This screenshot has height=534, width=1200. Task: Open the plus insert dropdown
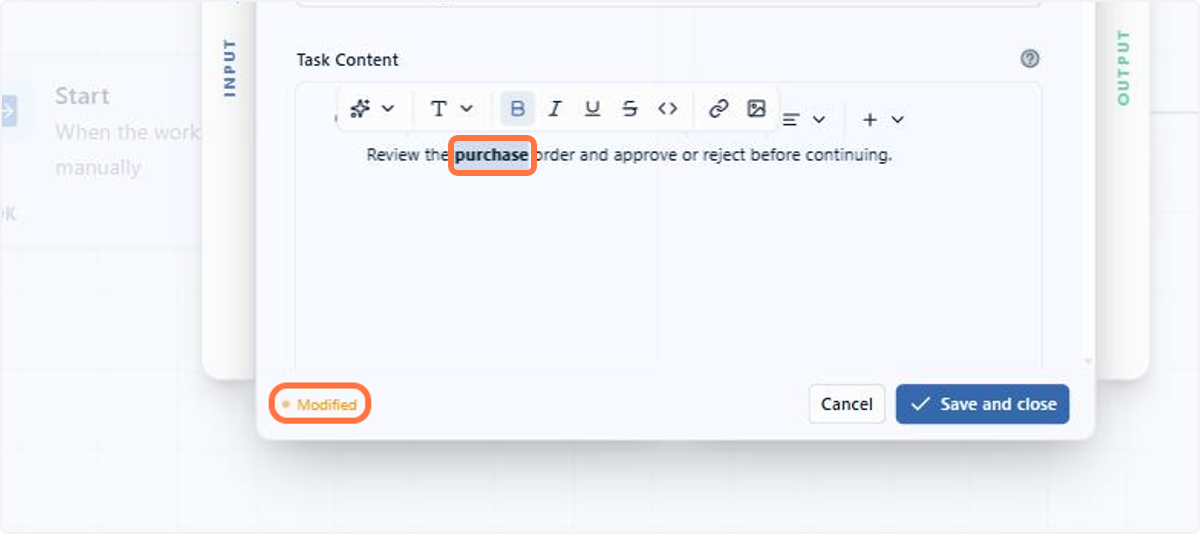tap(883, 119)
